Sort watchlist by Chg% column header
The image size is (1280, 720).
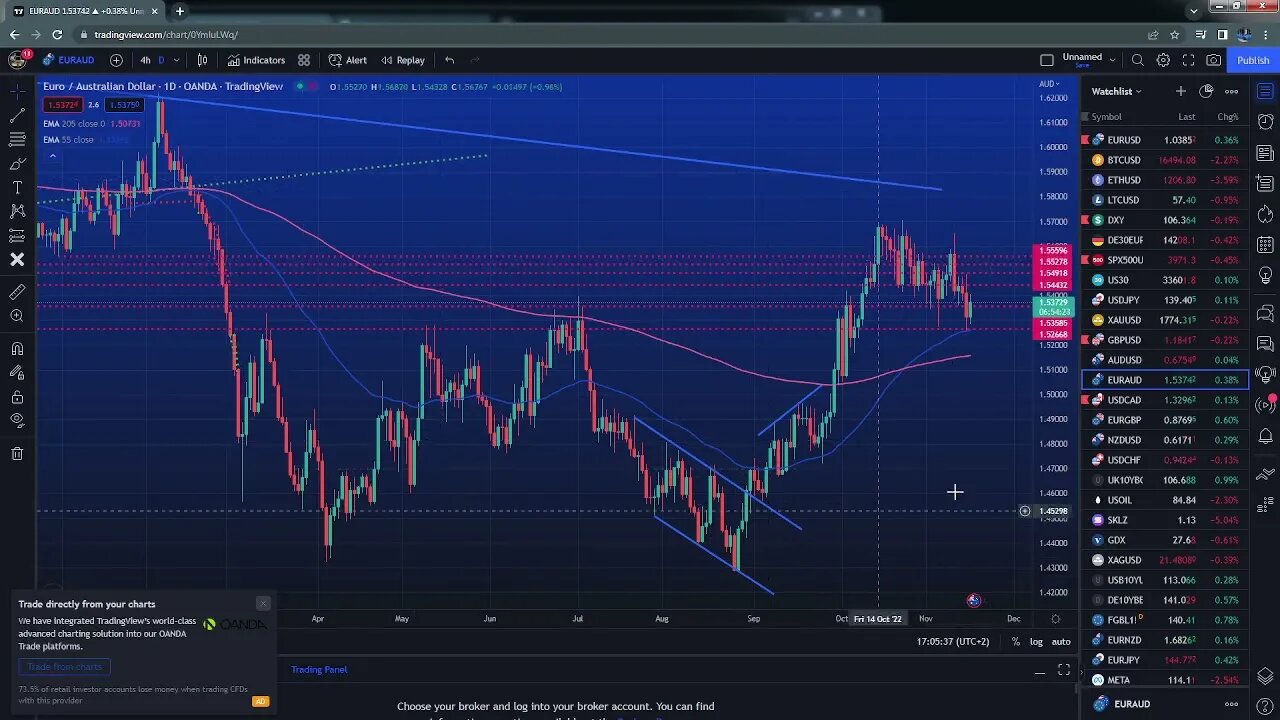click(1227, 117)
